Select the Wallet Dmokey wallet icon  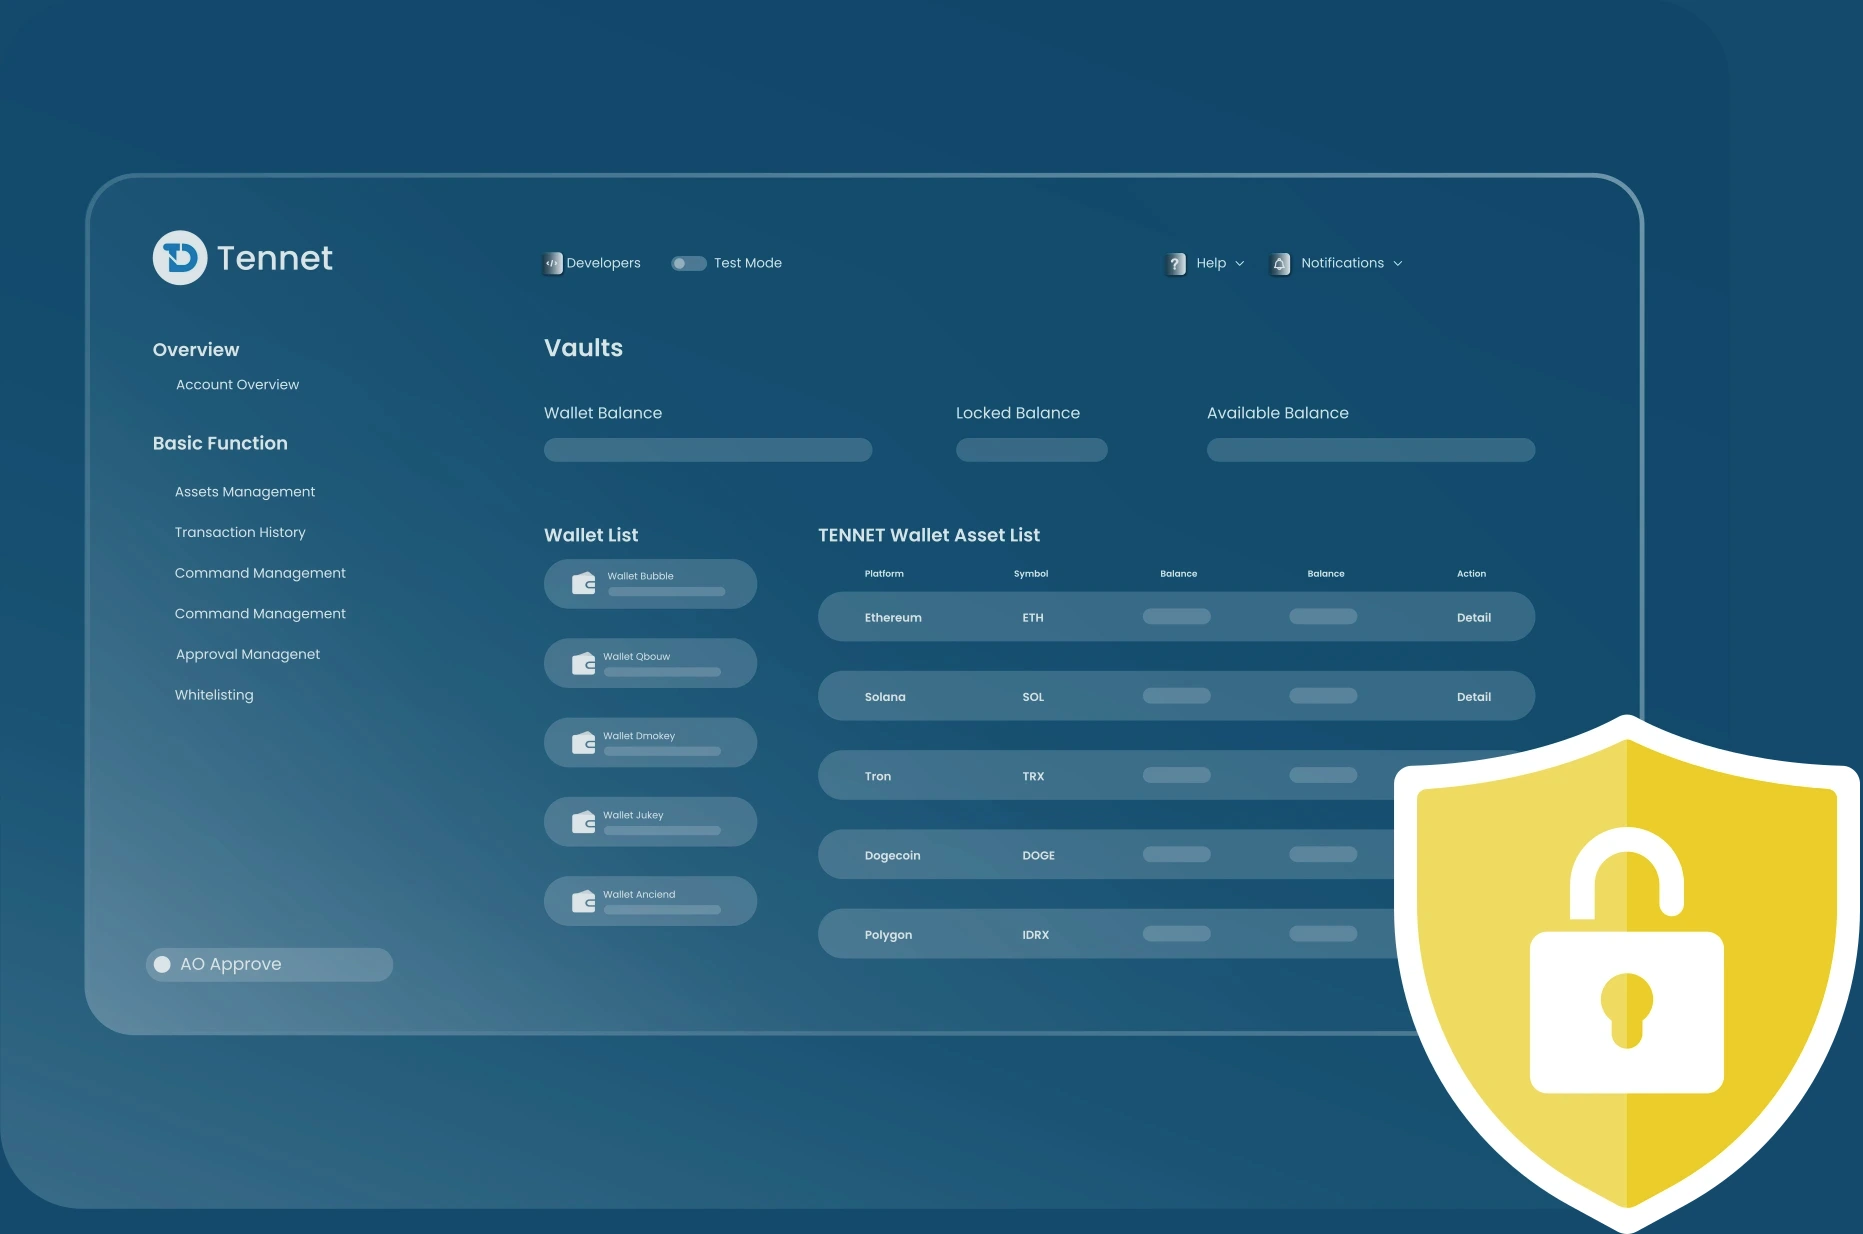point(584,743)
